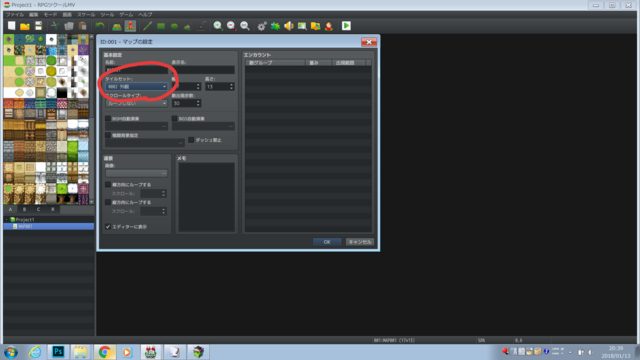Uncheck エディターに表示 checkbox
The height and width of the screenshot is (360, 640).
(108, 227)
